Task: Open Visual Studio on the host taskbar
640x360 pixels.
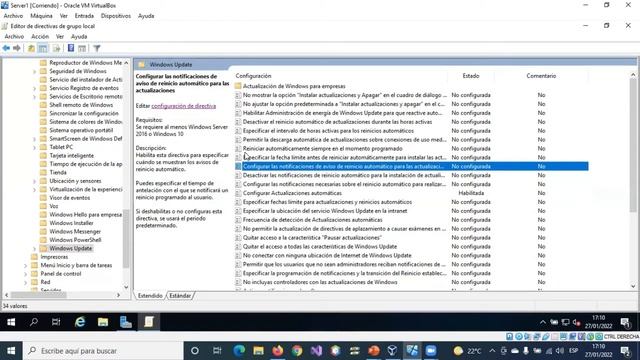Action: point(316,351)
